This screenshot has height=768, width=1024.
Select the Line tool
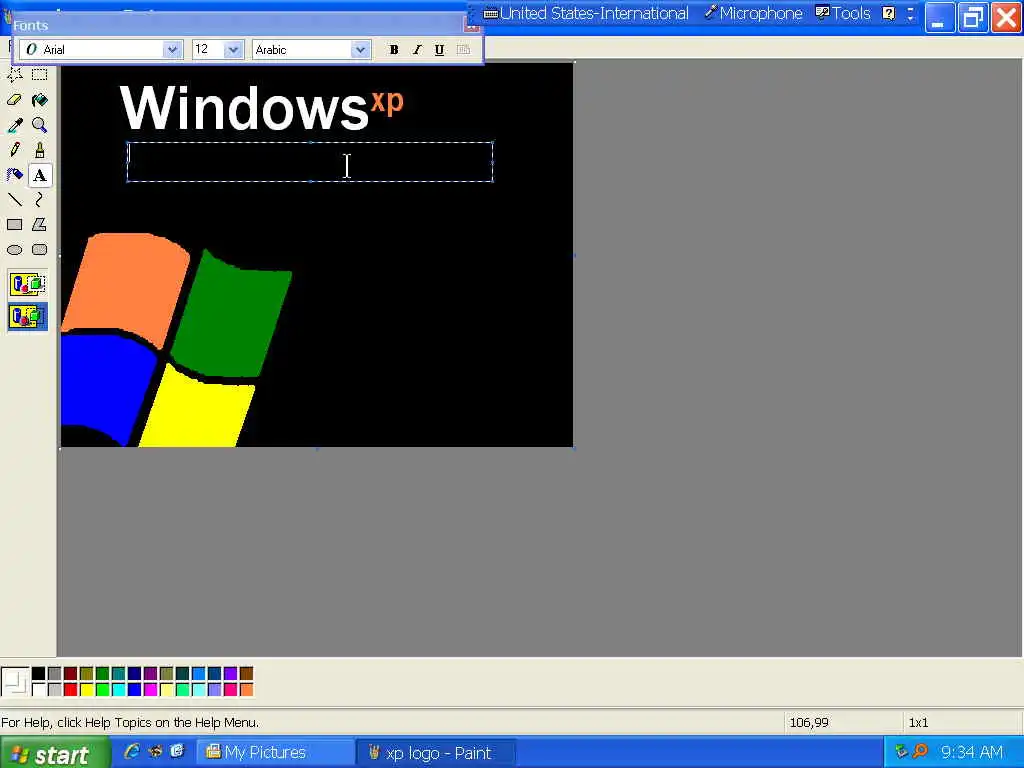click(14, 200)
